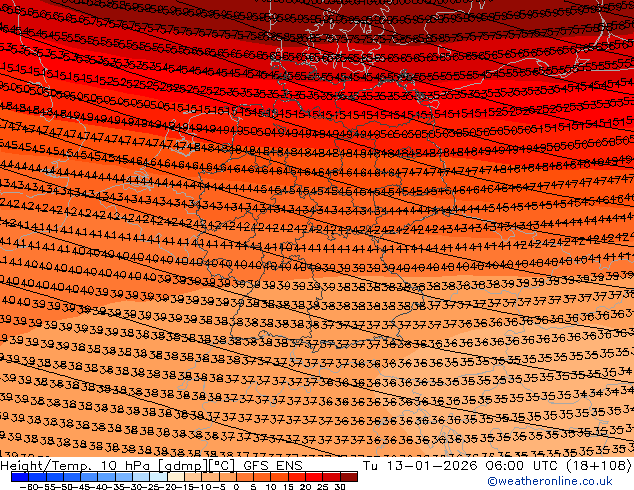Viewport: 634px width, 490px height.
Task: Click the 'GFS ENS' model label
Action: (x=273, y=466)
